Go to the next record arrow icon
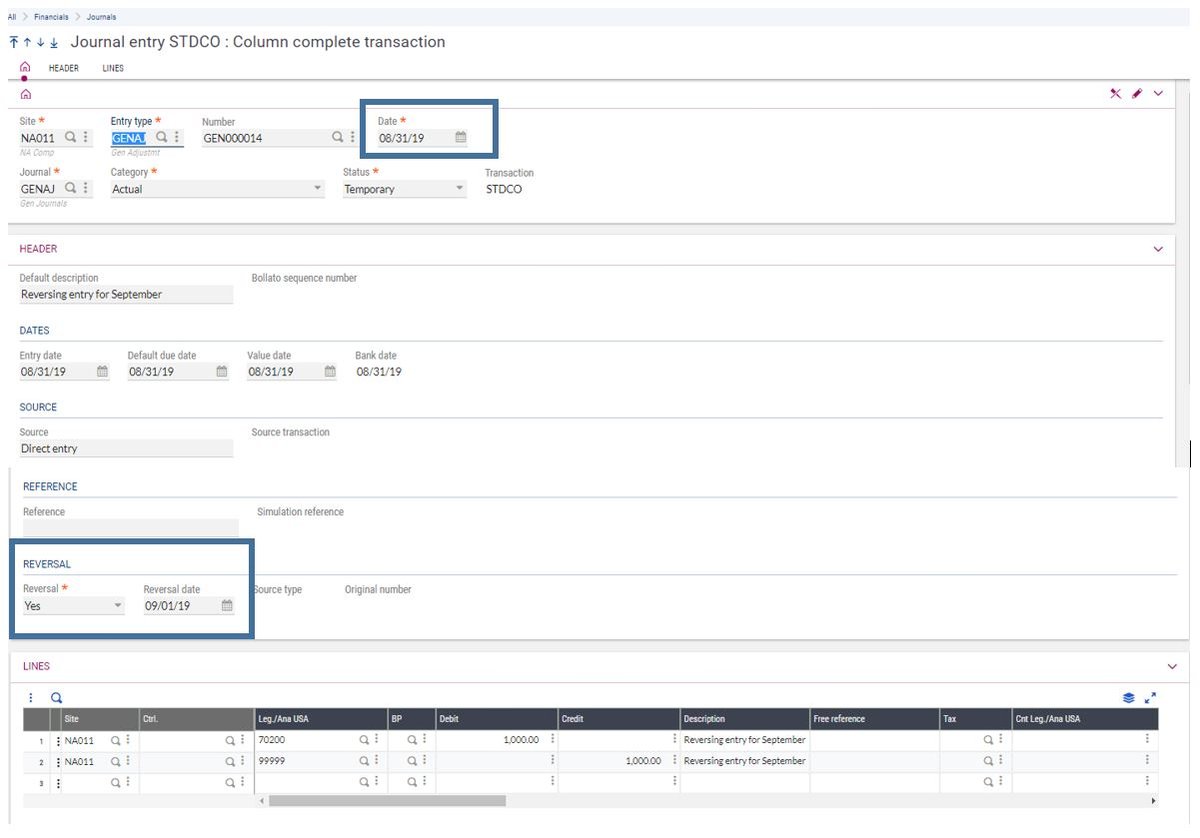The image size is (1200, 838). click(x=39, y=43)
